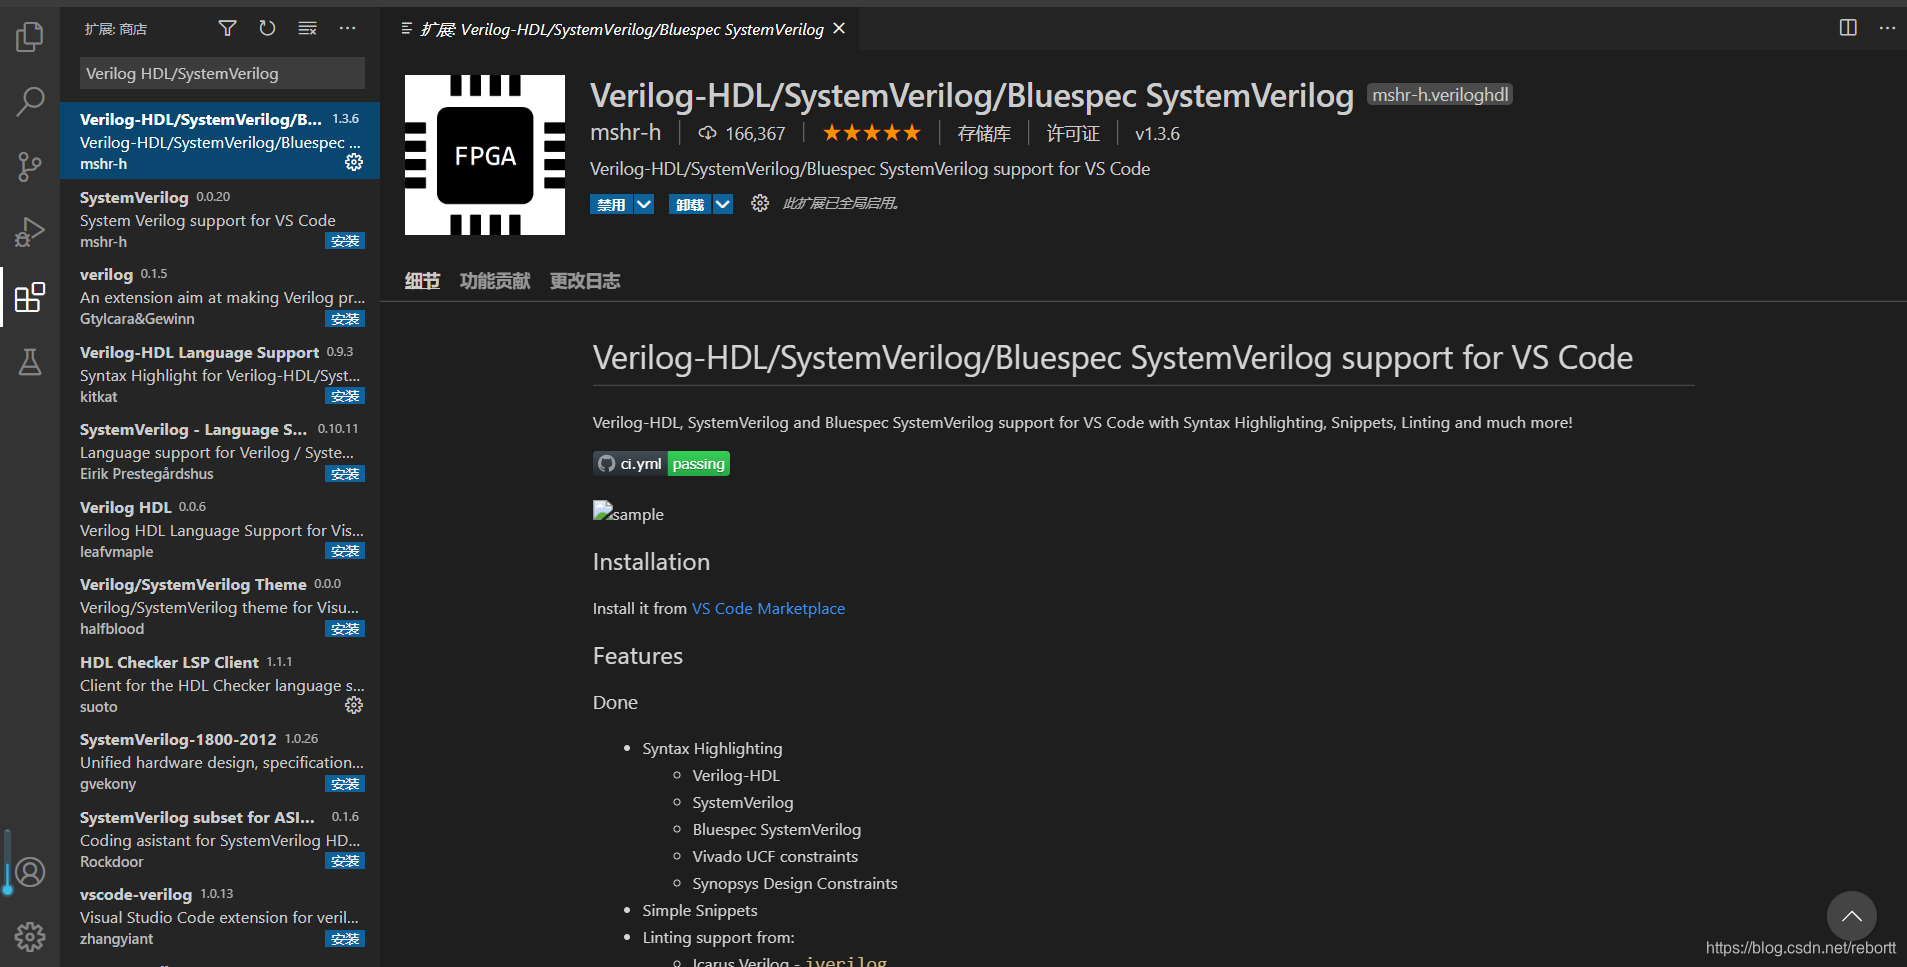The height and width of the screenshot is (967, 1907).
Task: Click the uninstall (卸载) button
Action: click(x=690, y=204)
